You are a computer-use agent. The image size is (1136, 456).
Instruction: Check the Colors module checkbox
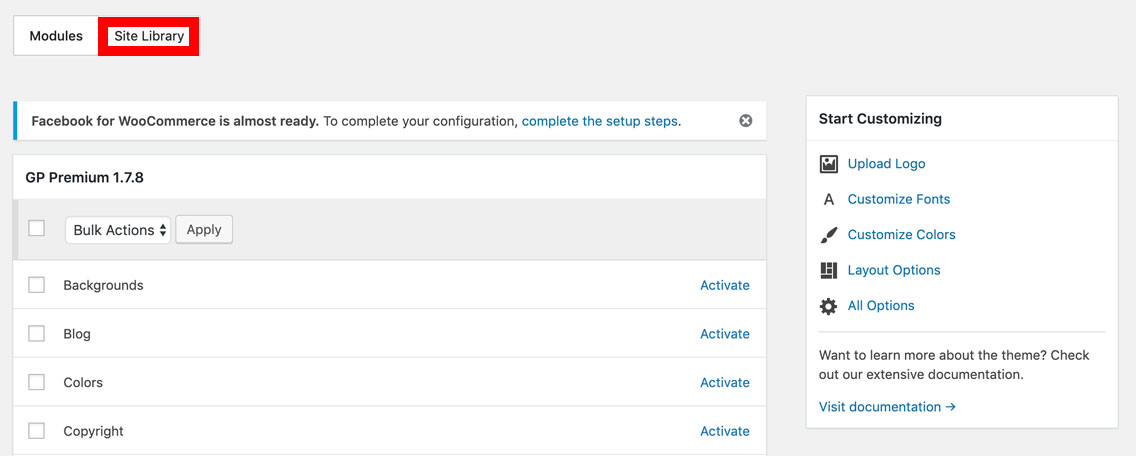point(36,382)
